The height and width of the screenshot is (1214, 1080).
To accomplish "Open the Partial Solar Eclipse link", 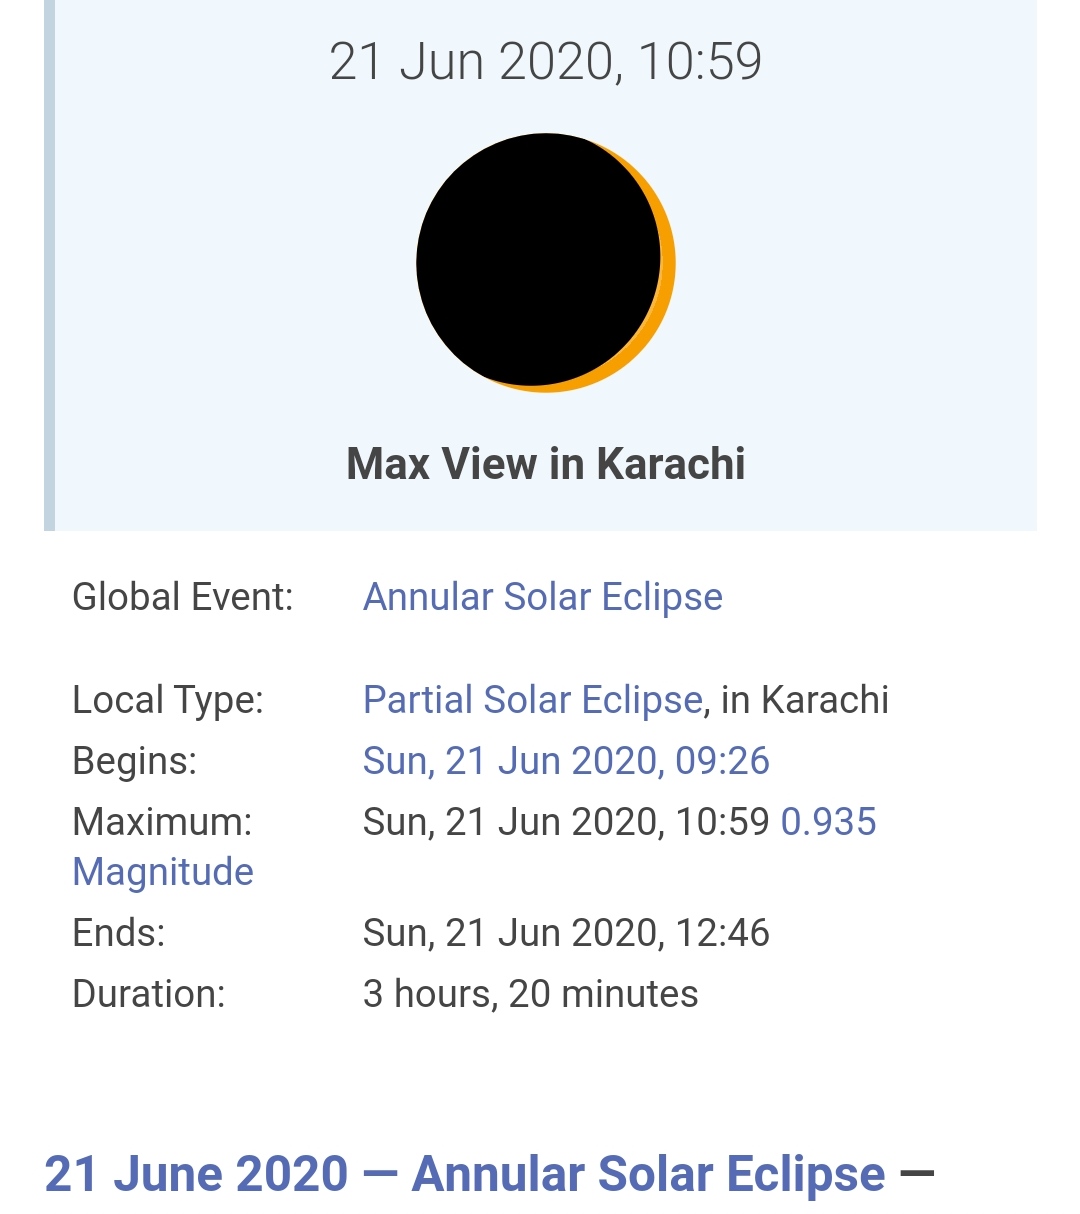I will (533, 700).
